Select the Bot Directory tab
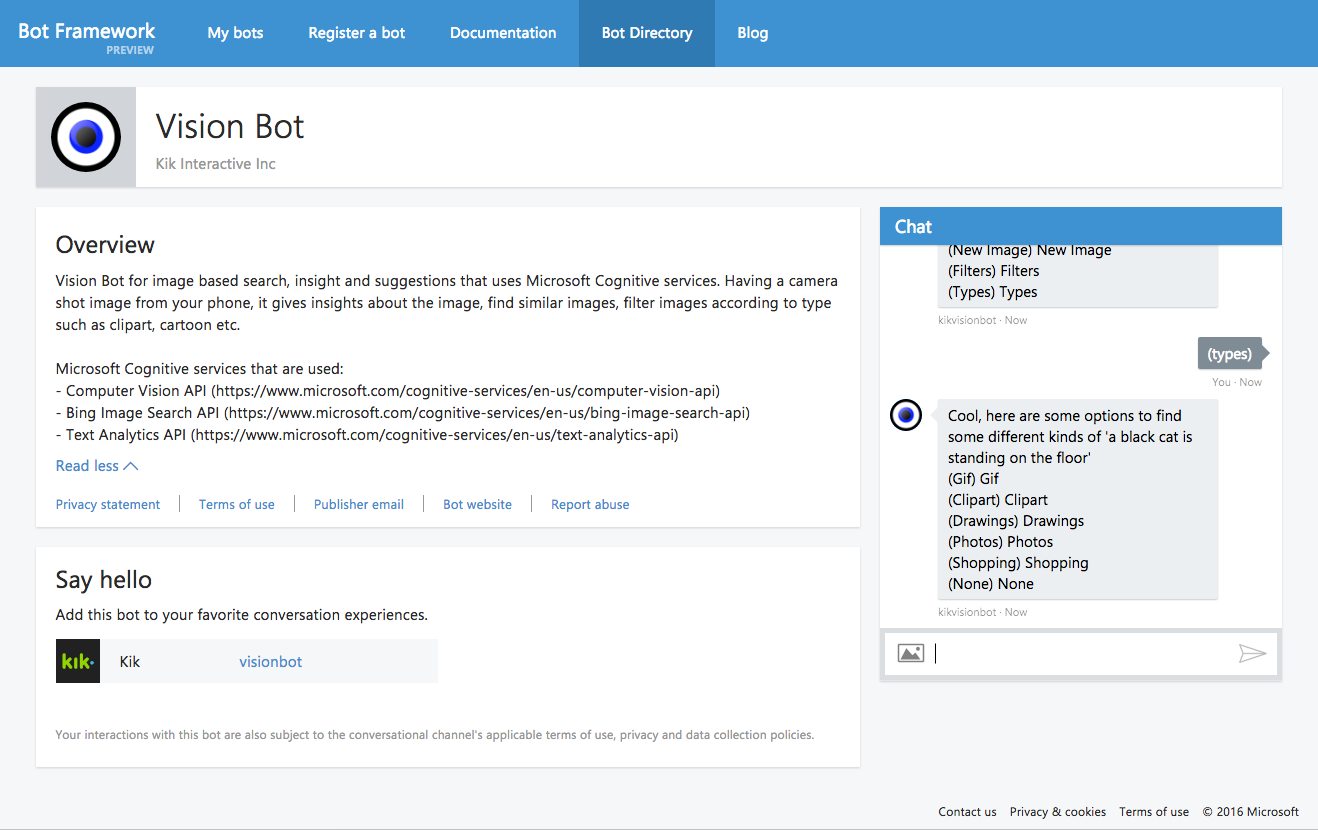This screenshot has width=1318, height=830. (x=647, y=33)
